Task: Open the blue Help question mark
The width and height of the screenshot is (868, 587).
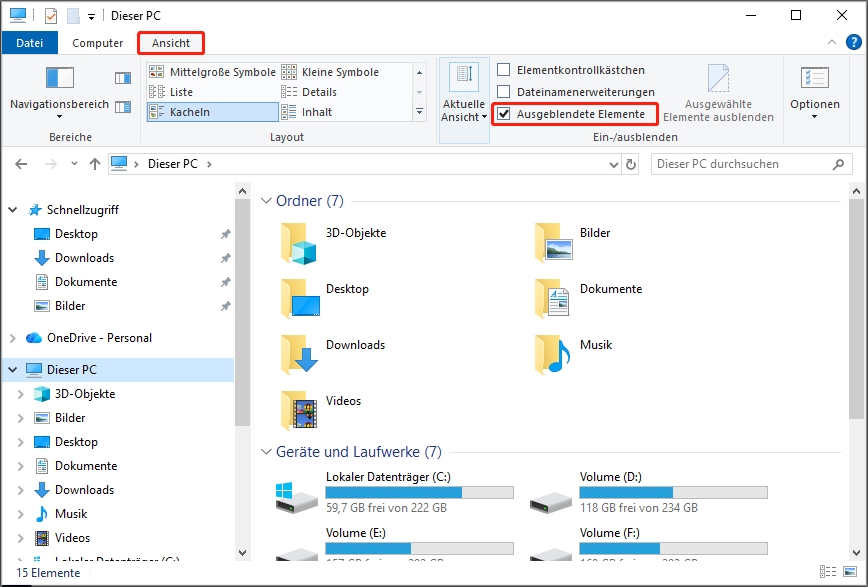Action: pyautogui.click(x=854, y=42)
